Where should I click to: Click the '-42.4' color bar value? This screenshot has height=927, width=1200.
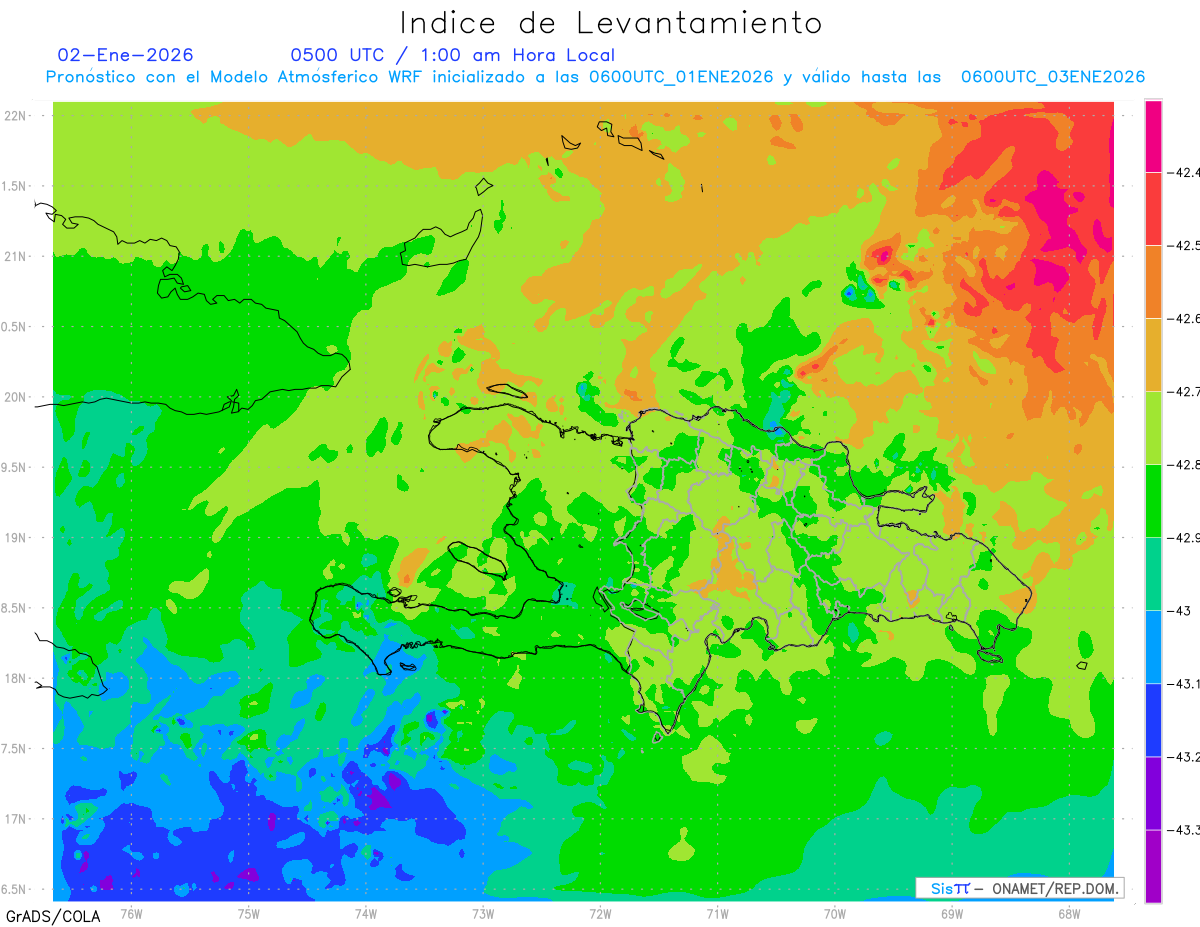[1184, 172]
